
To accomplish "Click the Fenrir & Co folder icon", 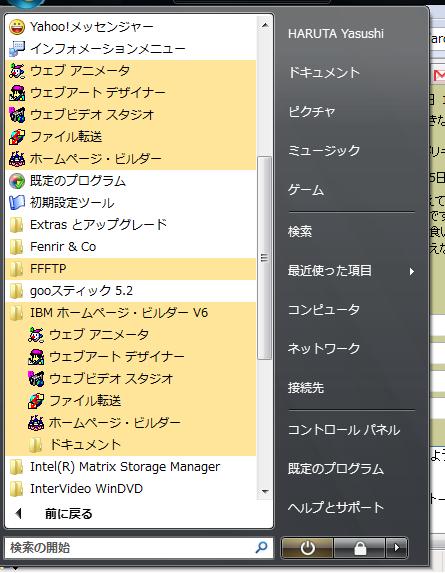I will [16, 247].
